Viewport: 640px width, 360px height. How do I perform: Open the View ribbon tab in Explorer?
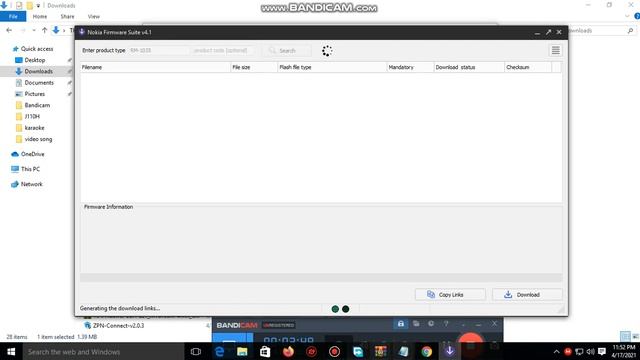point(93,16)
